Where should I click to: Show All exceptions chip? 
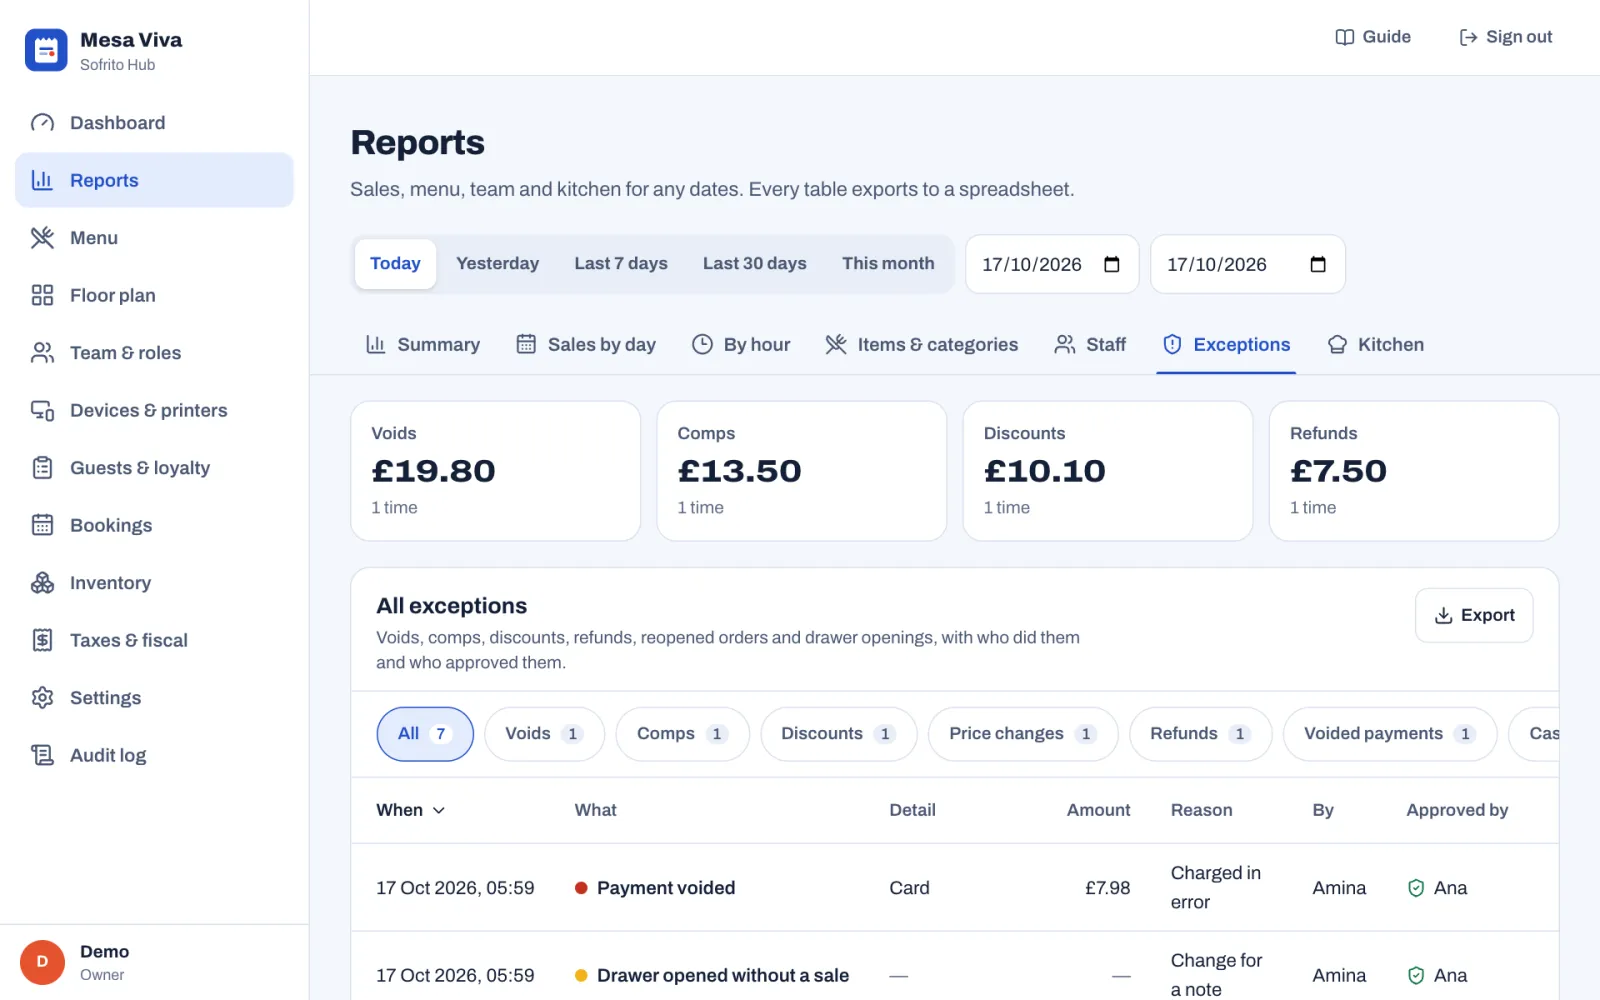[x=425, y=734]
